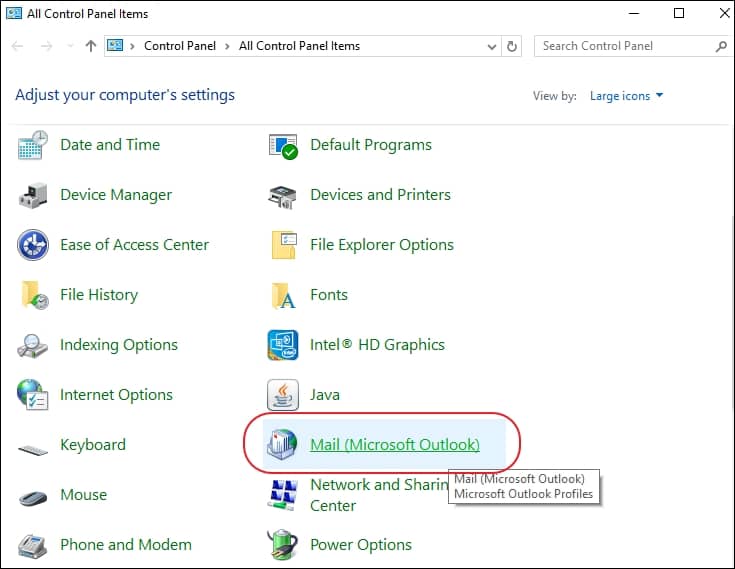Screen dimensions: 735x569
Task: Open the Power Options link
Action: coord(361,545)
